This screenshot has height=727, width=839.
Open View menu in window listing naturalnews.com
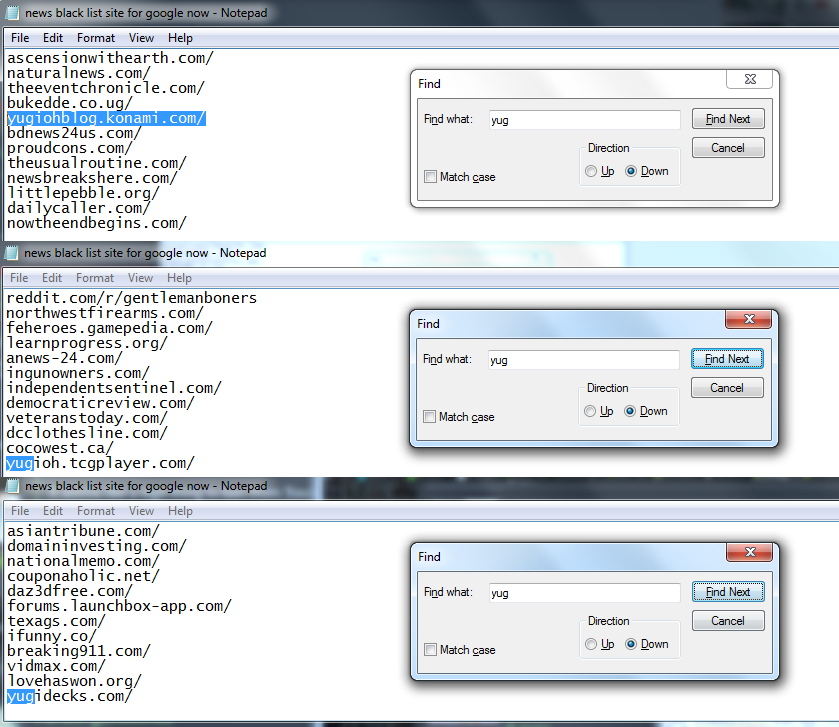141,38
